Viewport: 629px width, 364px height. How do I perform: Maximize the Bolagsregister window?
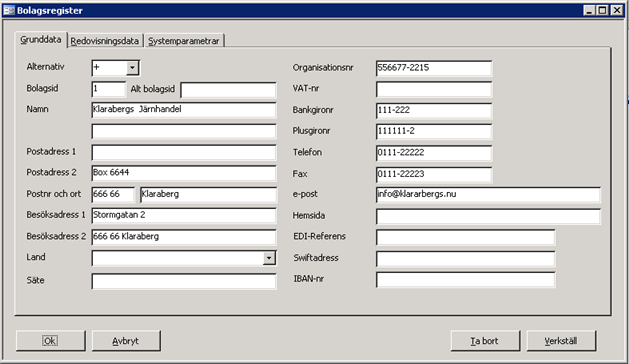603,10
